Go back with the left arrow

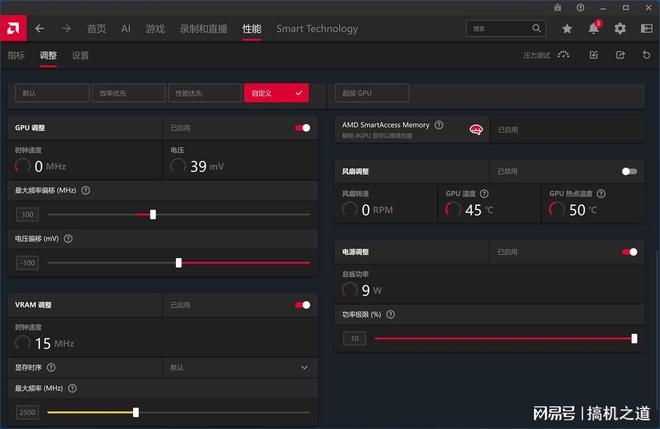(x=40, y=28)
